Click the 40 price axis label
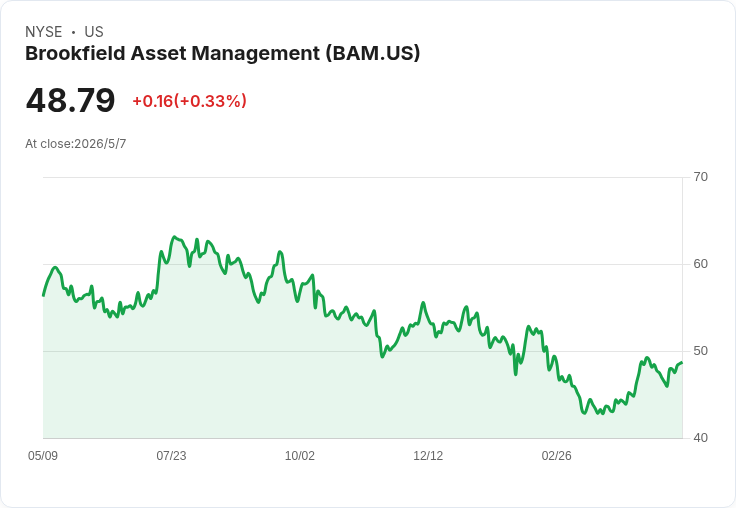Viewport: 736px width, 508px height. 700,438
